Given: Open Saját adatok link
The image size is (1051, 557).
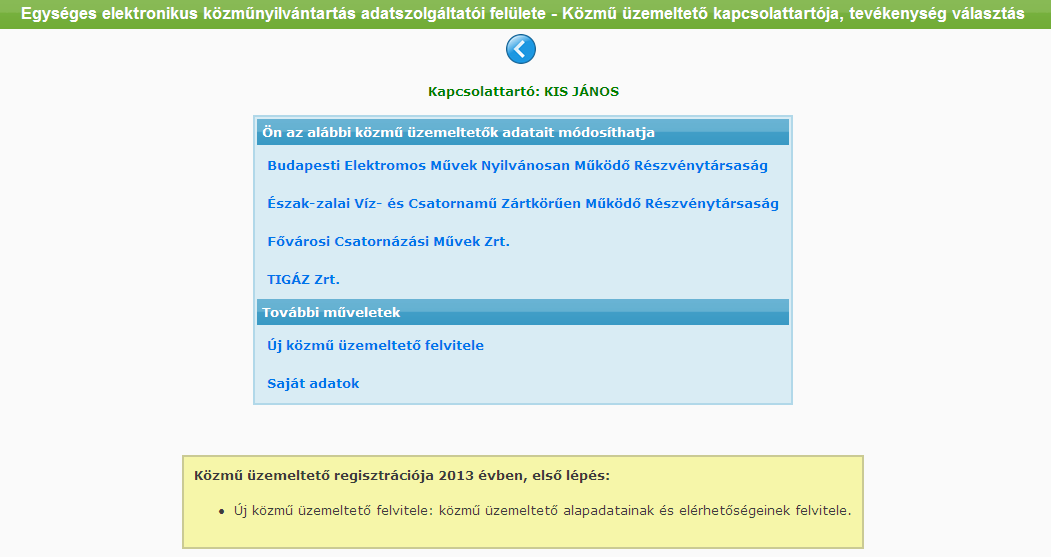Looking at the screenshot, I should [313, 383].
